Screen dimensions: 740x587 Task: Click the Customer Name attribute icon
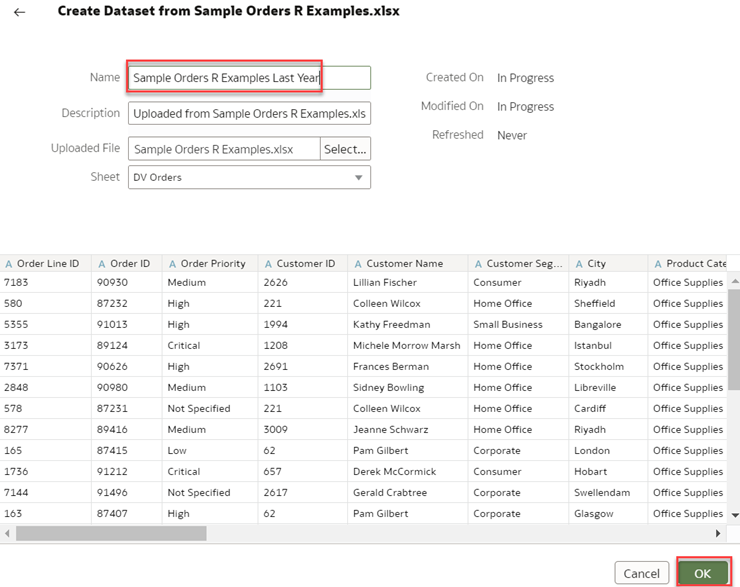[x=358, y=264]
